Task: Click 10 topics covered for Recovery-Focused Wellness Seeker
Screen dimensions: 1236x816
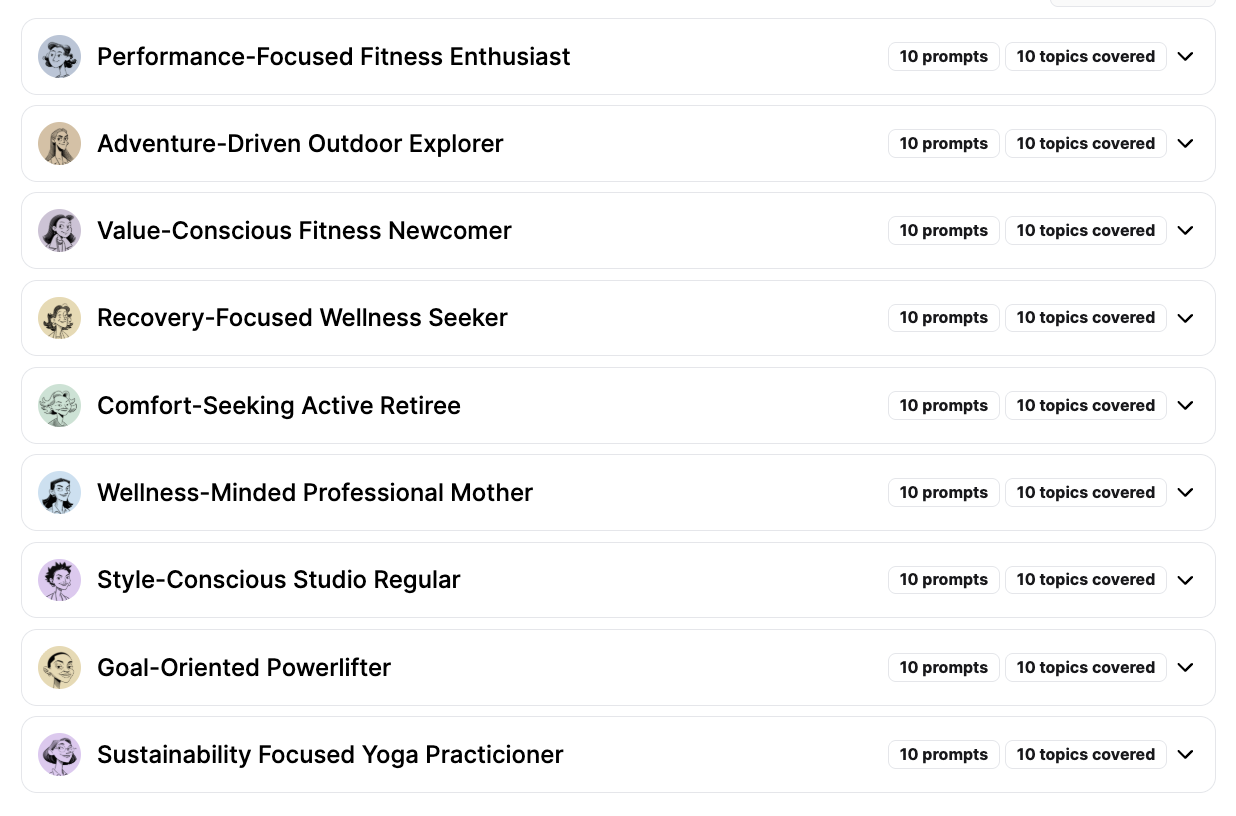Action: 1086,318
